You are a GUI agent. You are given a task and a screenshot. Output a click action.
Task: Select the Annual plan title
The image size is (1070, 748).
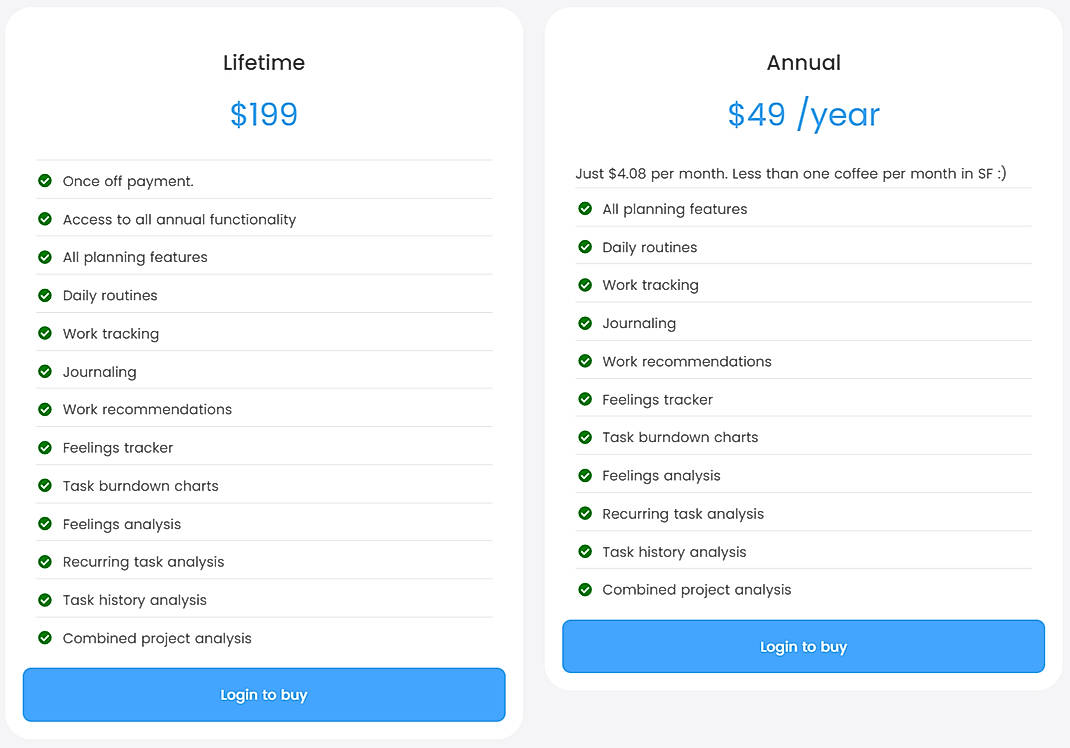[x=803, y=62]
